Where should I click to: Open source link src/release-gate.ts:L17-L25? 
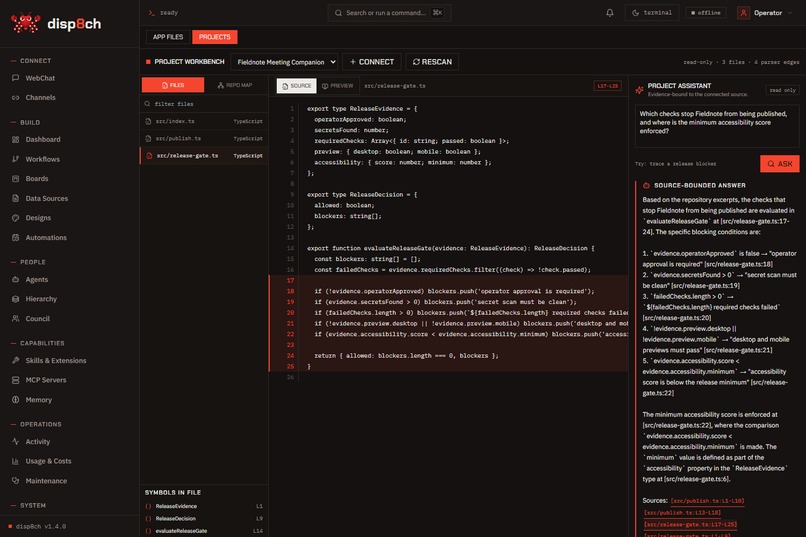[690, 525]
